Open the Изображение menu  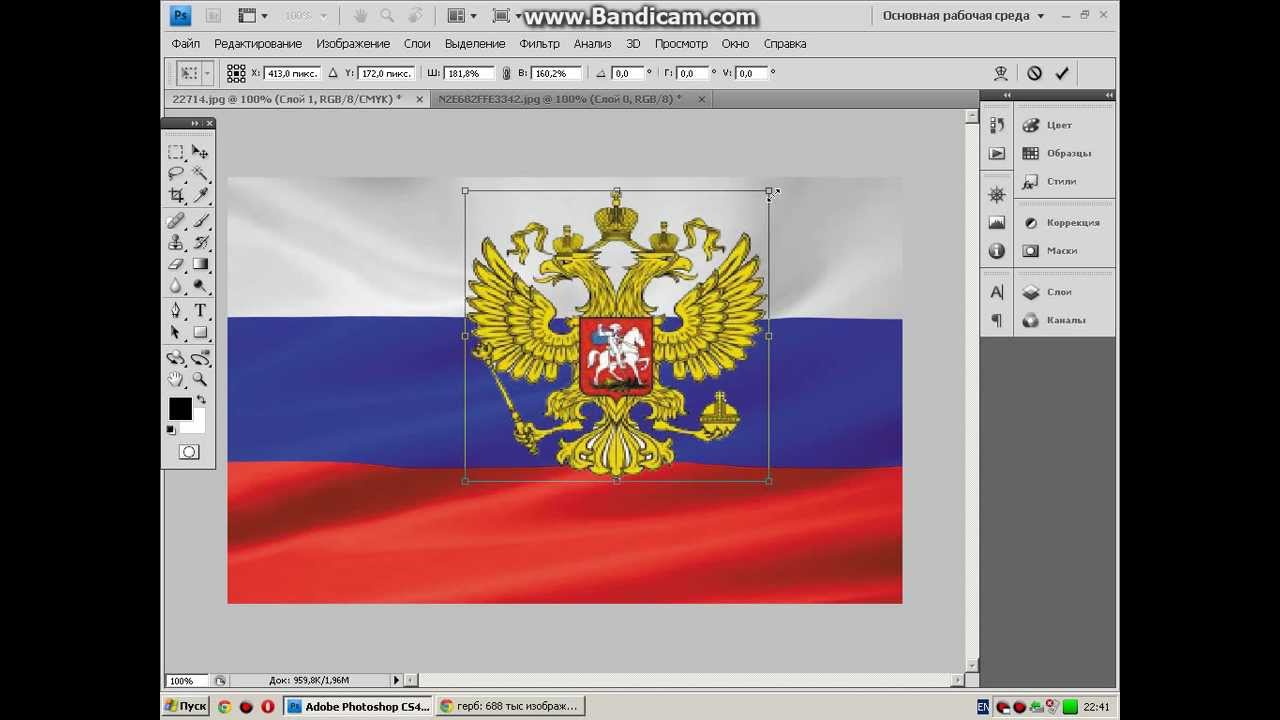(353, 44)
